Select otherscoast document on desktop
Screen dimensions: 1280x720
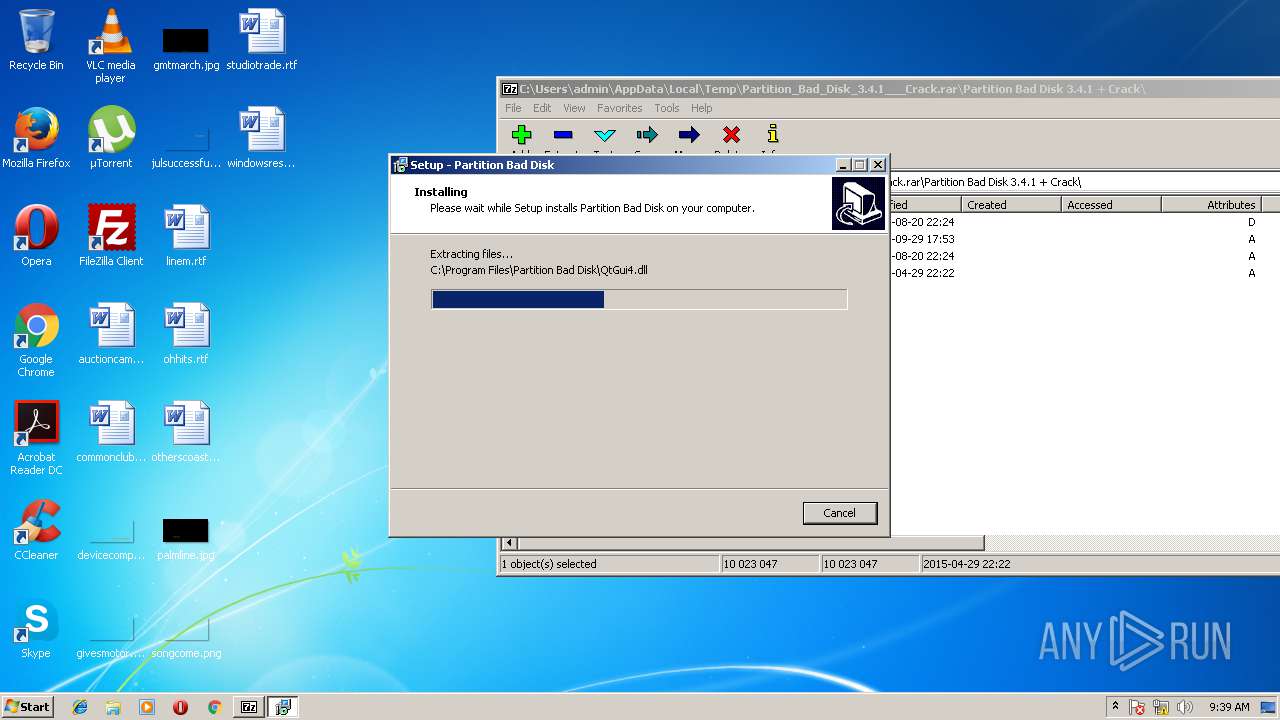[186, 432]
